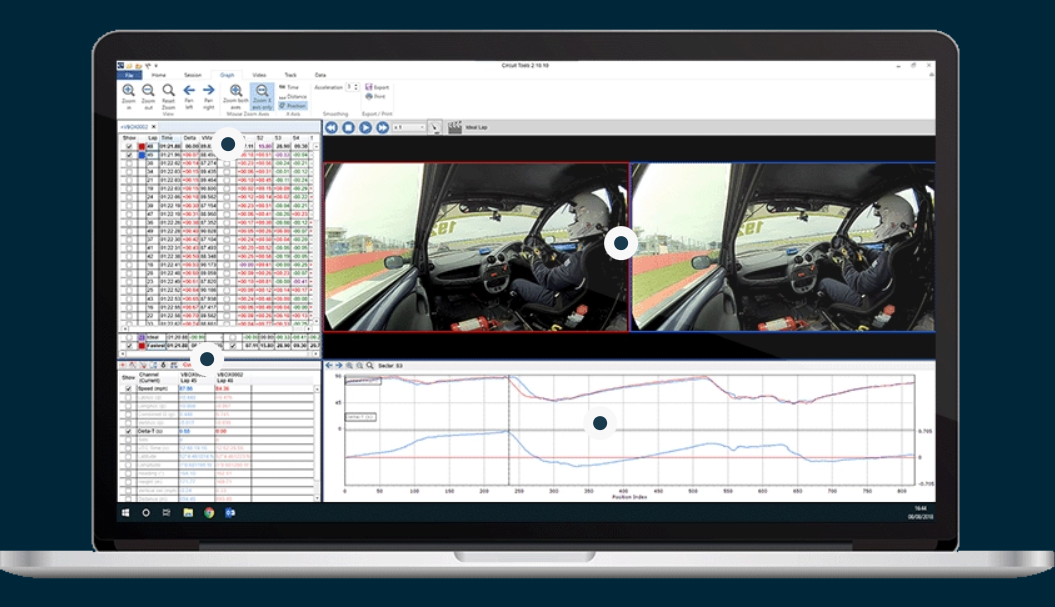Viewport: 1055px width, 607px height.
Task: Switch to the Data ribbon tab
Action: coord(320,75)
